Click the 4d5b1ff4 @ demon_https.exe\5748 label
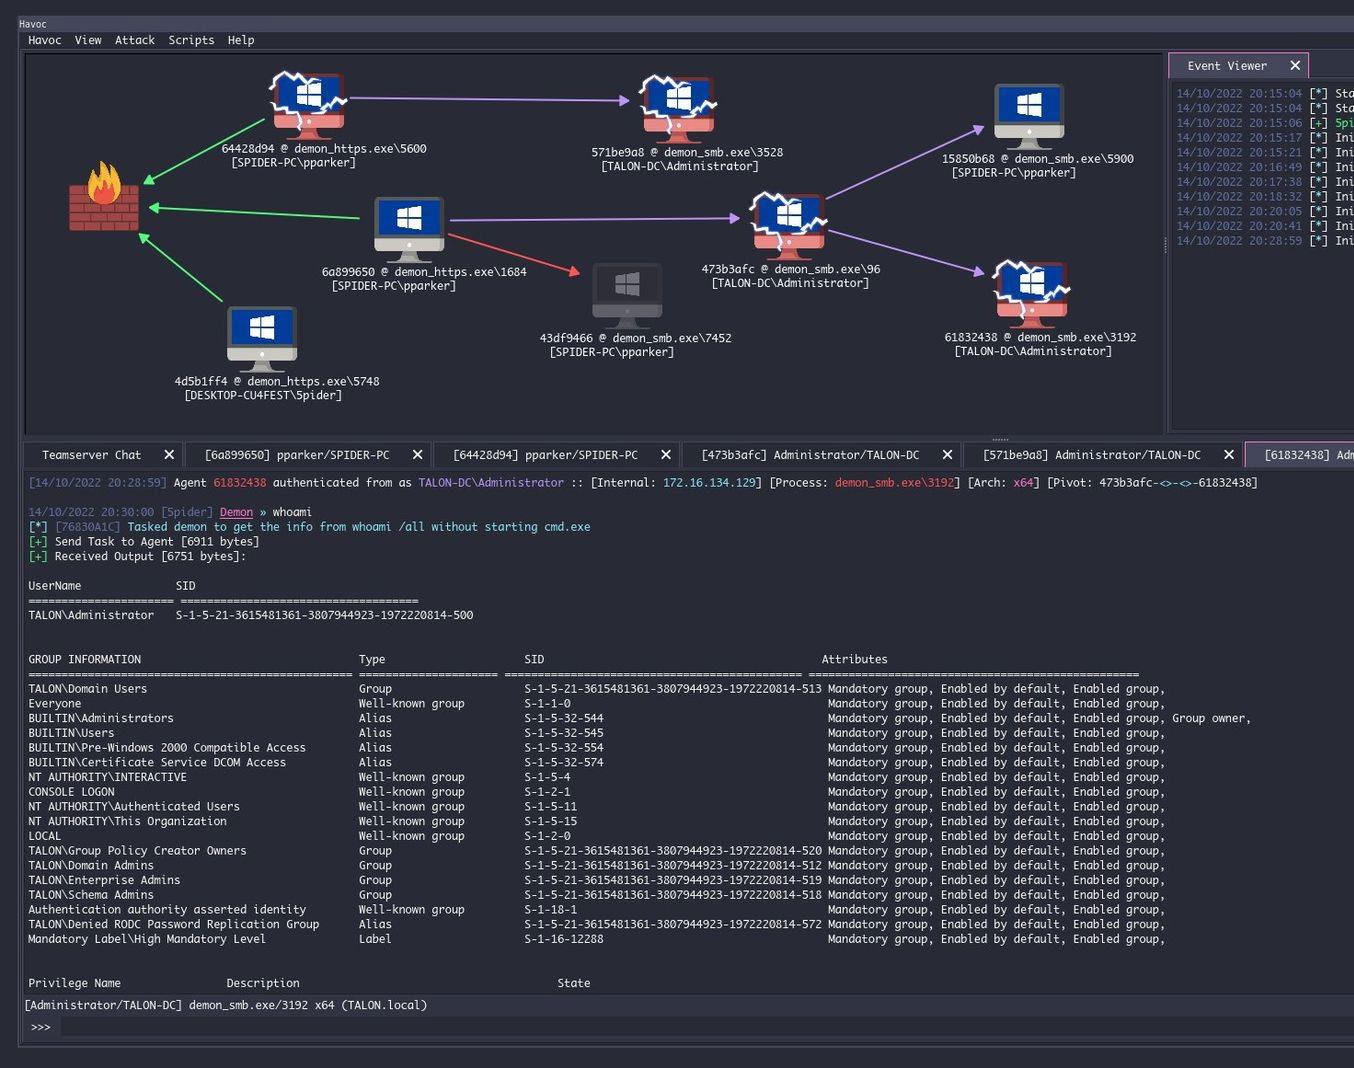 click(277, 382)
